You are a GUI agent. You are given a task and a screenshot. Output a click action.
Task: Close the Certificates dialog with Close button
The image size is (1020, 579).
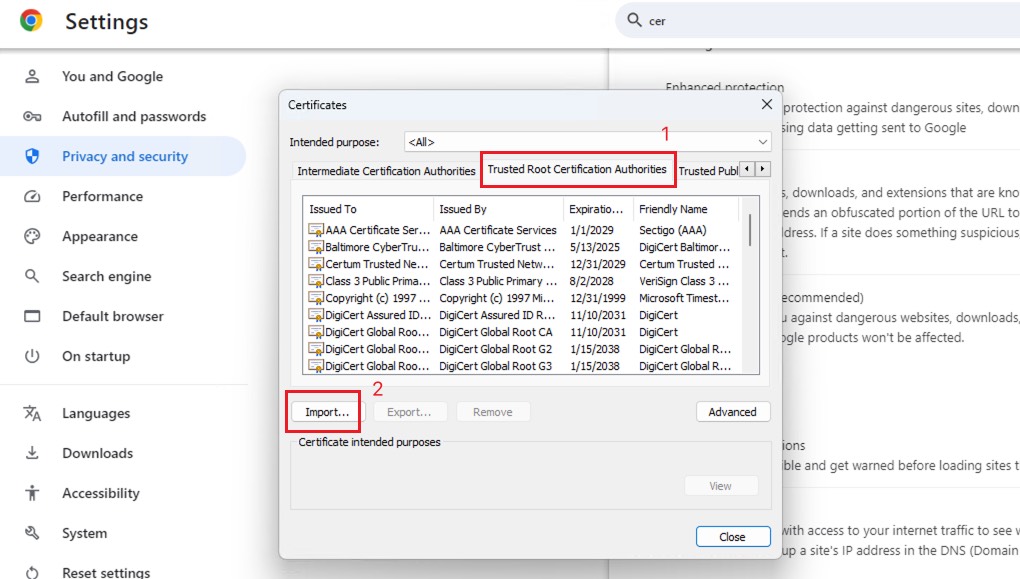[732, 537]
